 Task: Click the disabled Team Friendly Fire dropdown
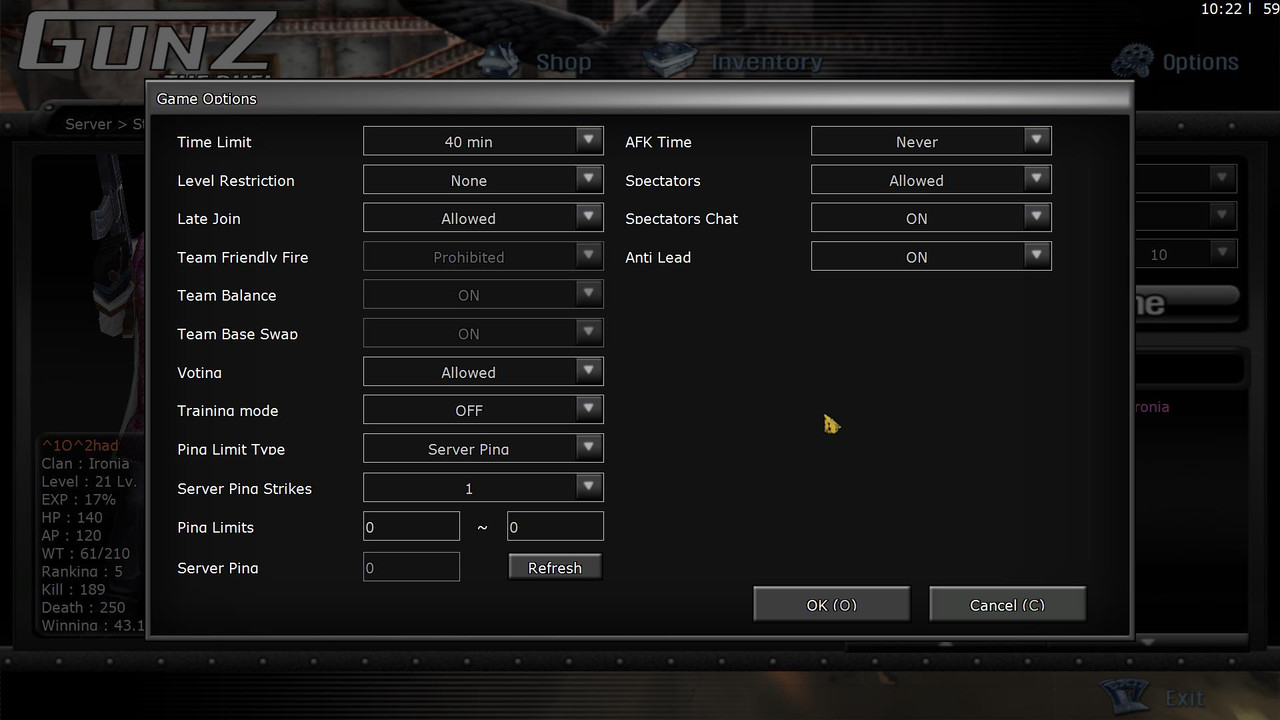[483, 257]
